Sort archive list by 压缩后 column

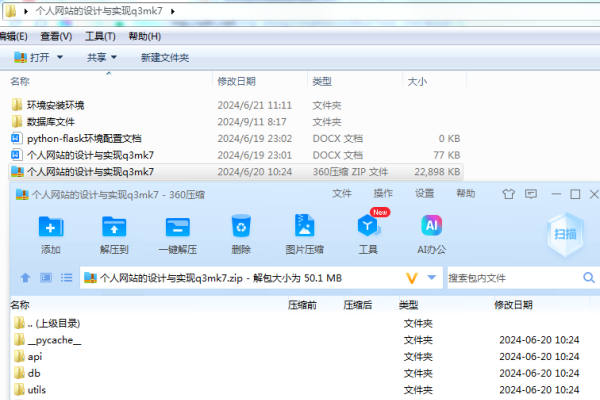(x=357, y=305)
